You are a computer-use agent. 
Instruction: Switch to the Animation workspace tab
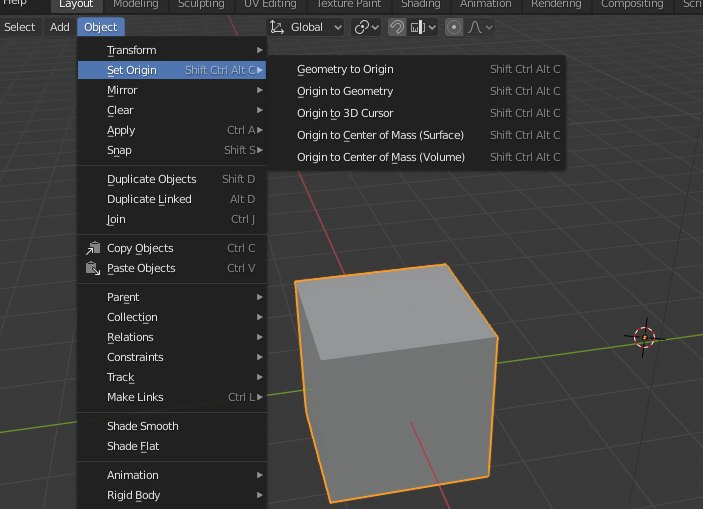click(x=485, y=4)
